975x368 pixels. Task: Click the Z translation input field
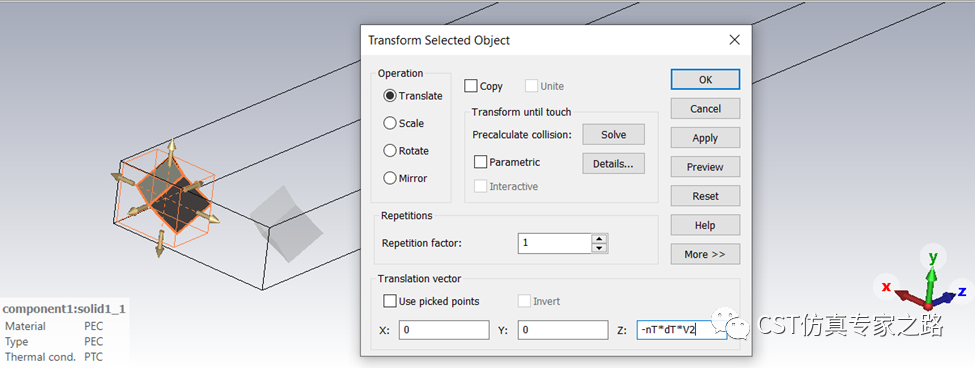point(682,330)
